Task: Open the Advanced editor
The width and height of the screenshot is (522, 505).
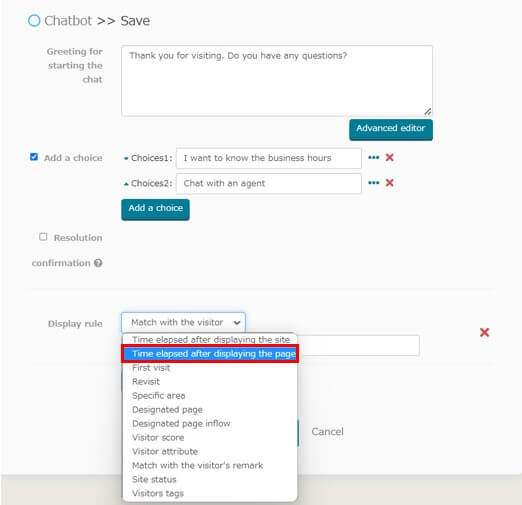Action: point(391,129)
